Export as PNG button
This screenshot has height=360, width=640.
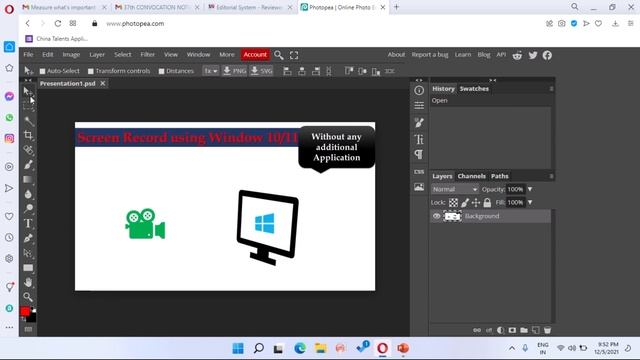[234, 71]
